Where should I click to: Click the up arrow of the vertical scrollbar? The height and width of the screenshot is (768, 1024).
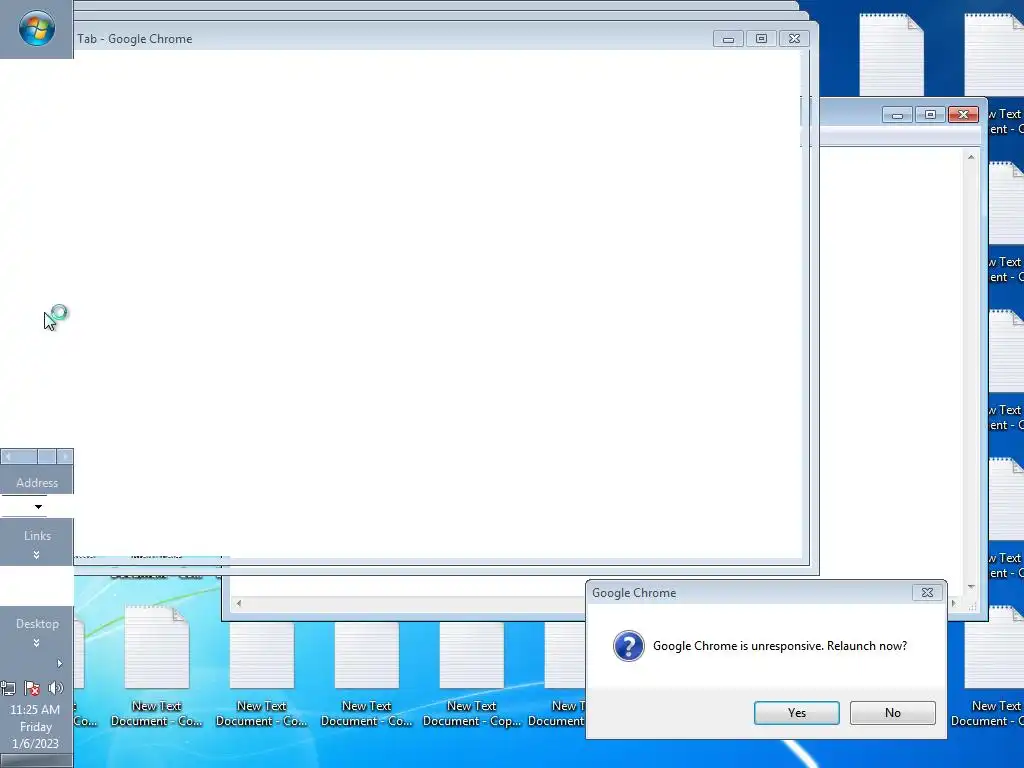tap(971, 157)
